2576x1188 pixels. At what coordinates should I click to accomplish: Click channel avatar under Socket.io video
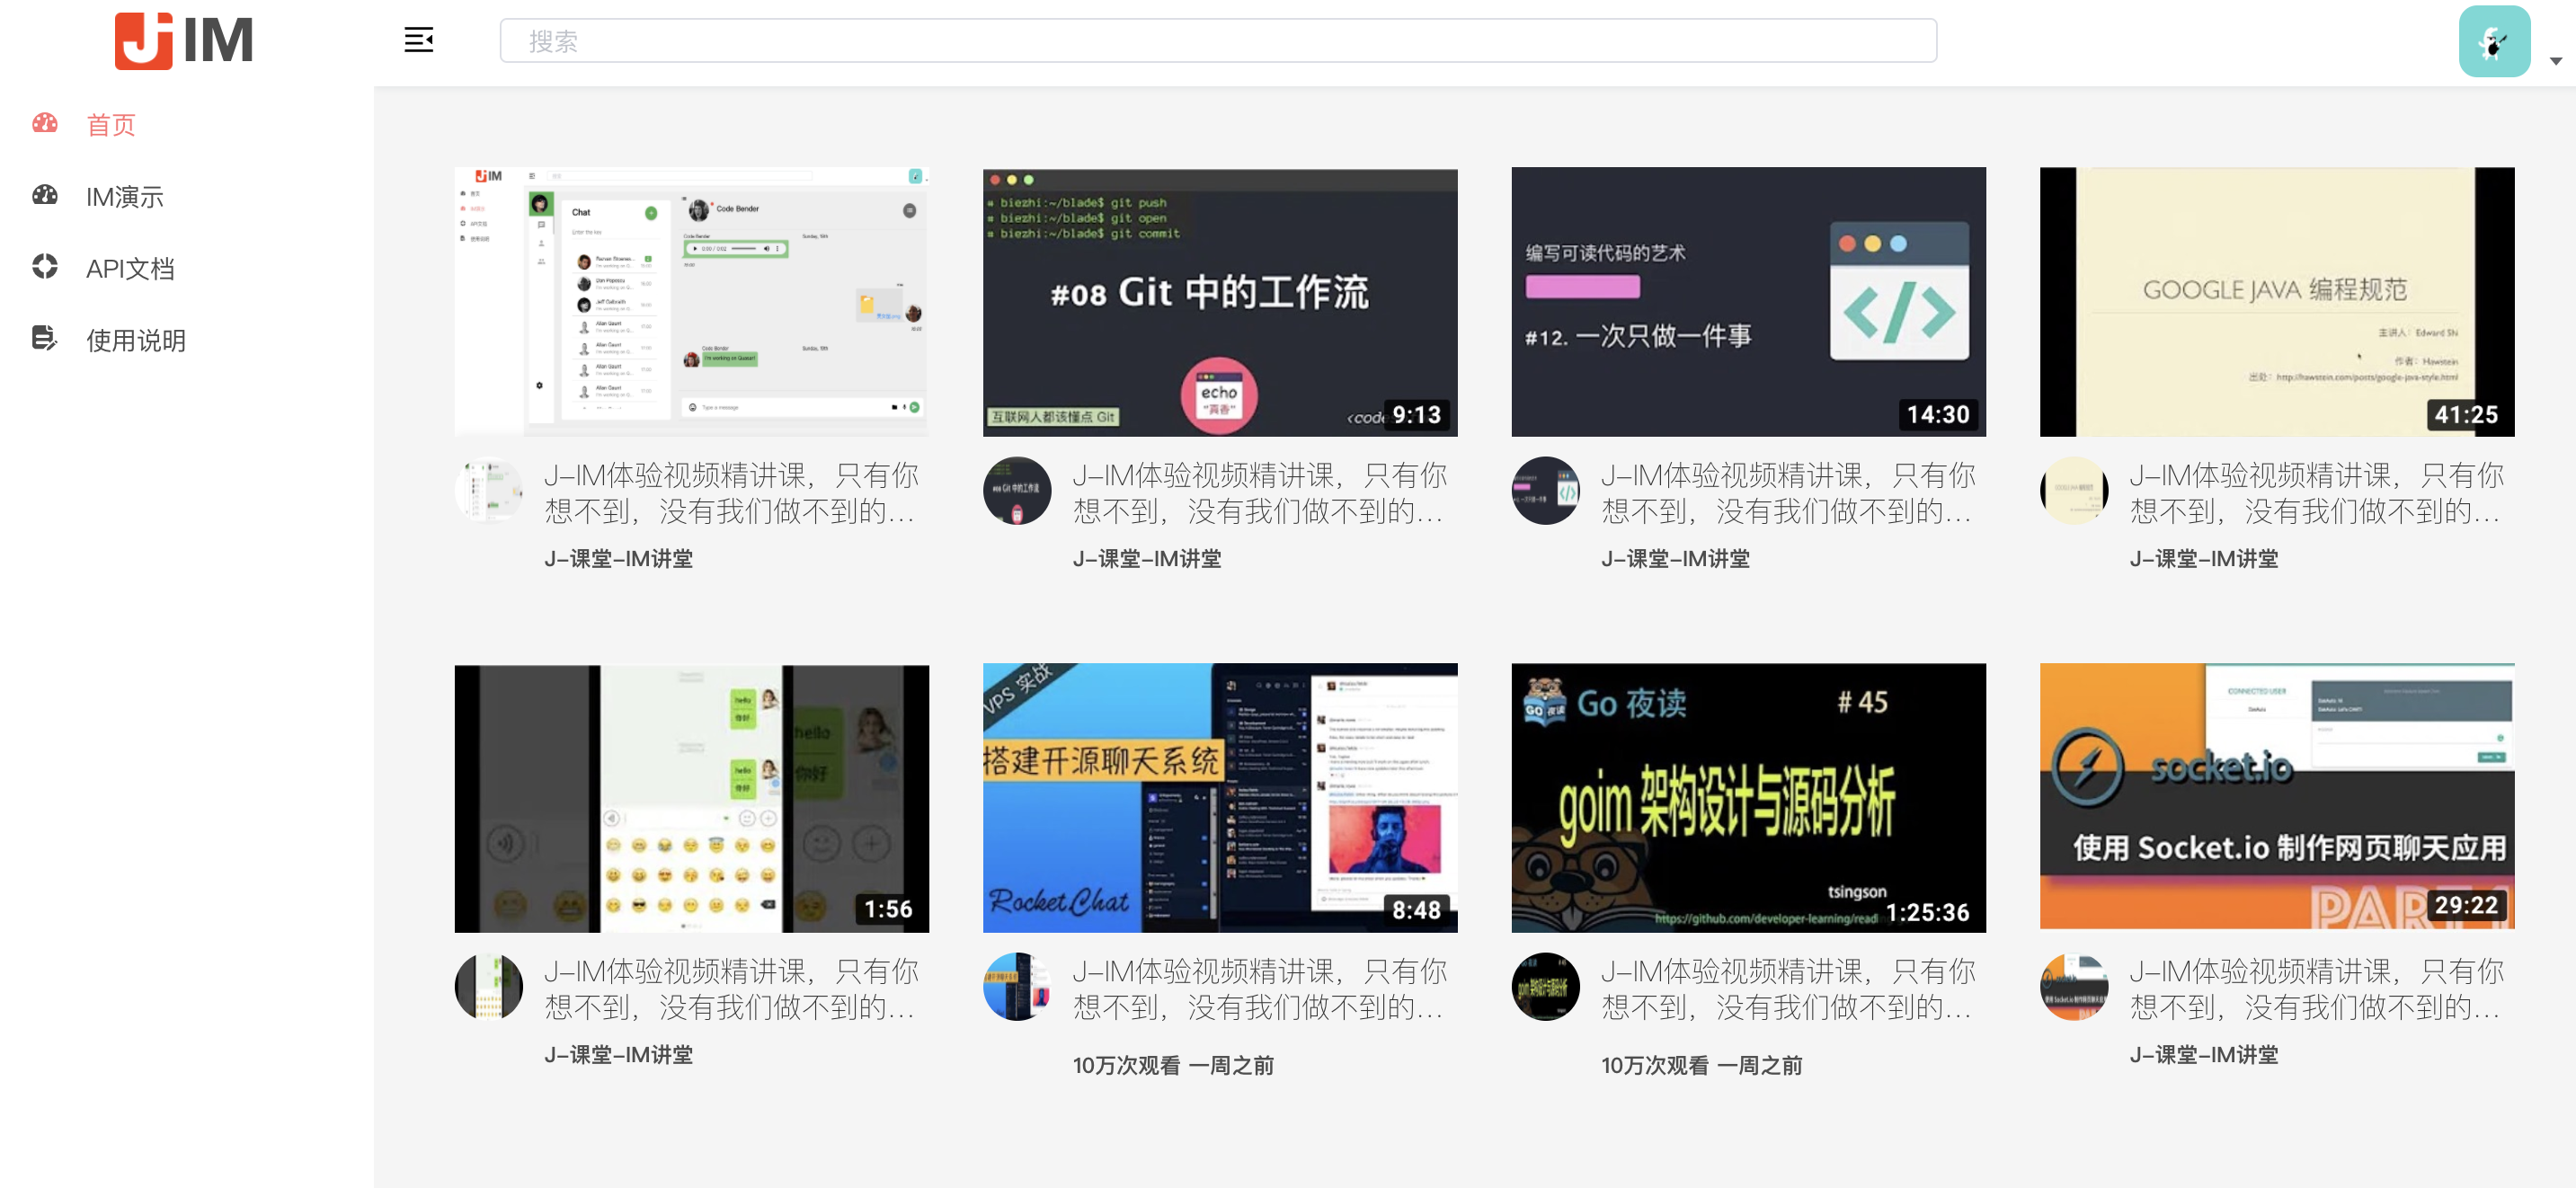(2074, 987)
